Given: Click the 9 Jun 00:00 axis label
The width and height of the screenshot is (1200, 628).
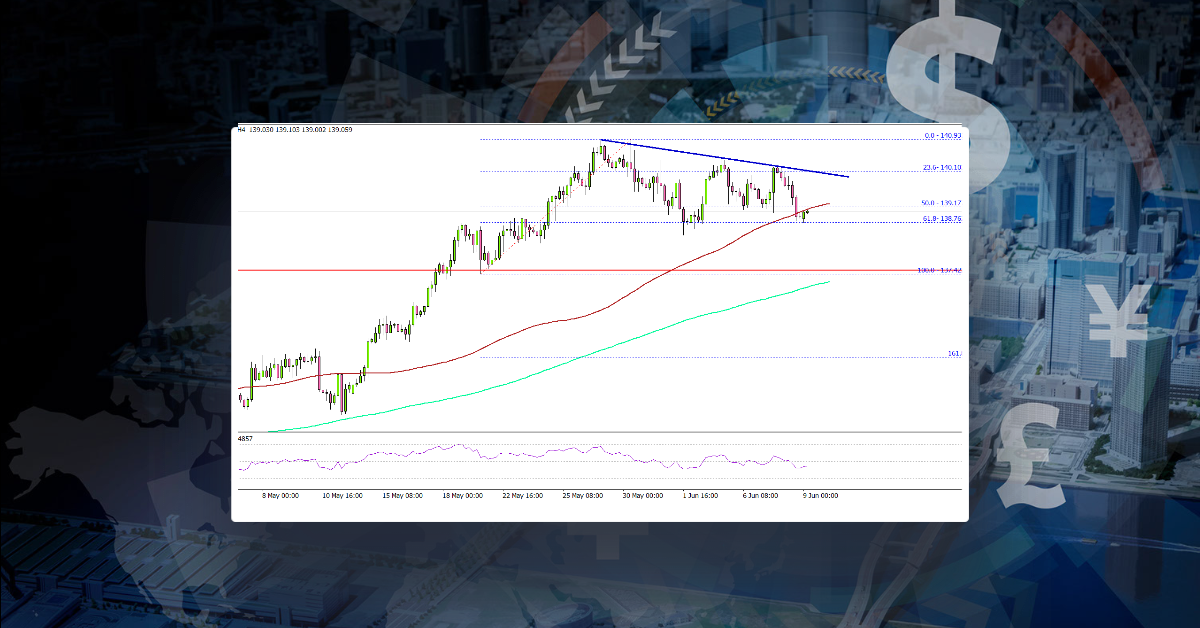Looking at the screenshot, I should pos(820,493).
